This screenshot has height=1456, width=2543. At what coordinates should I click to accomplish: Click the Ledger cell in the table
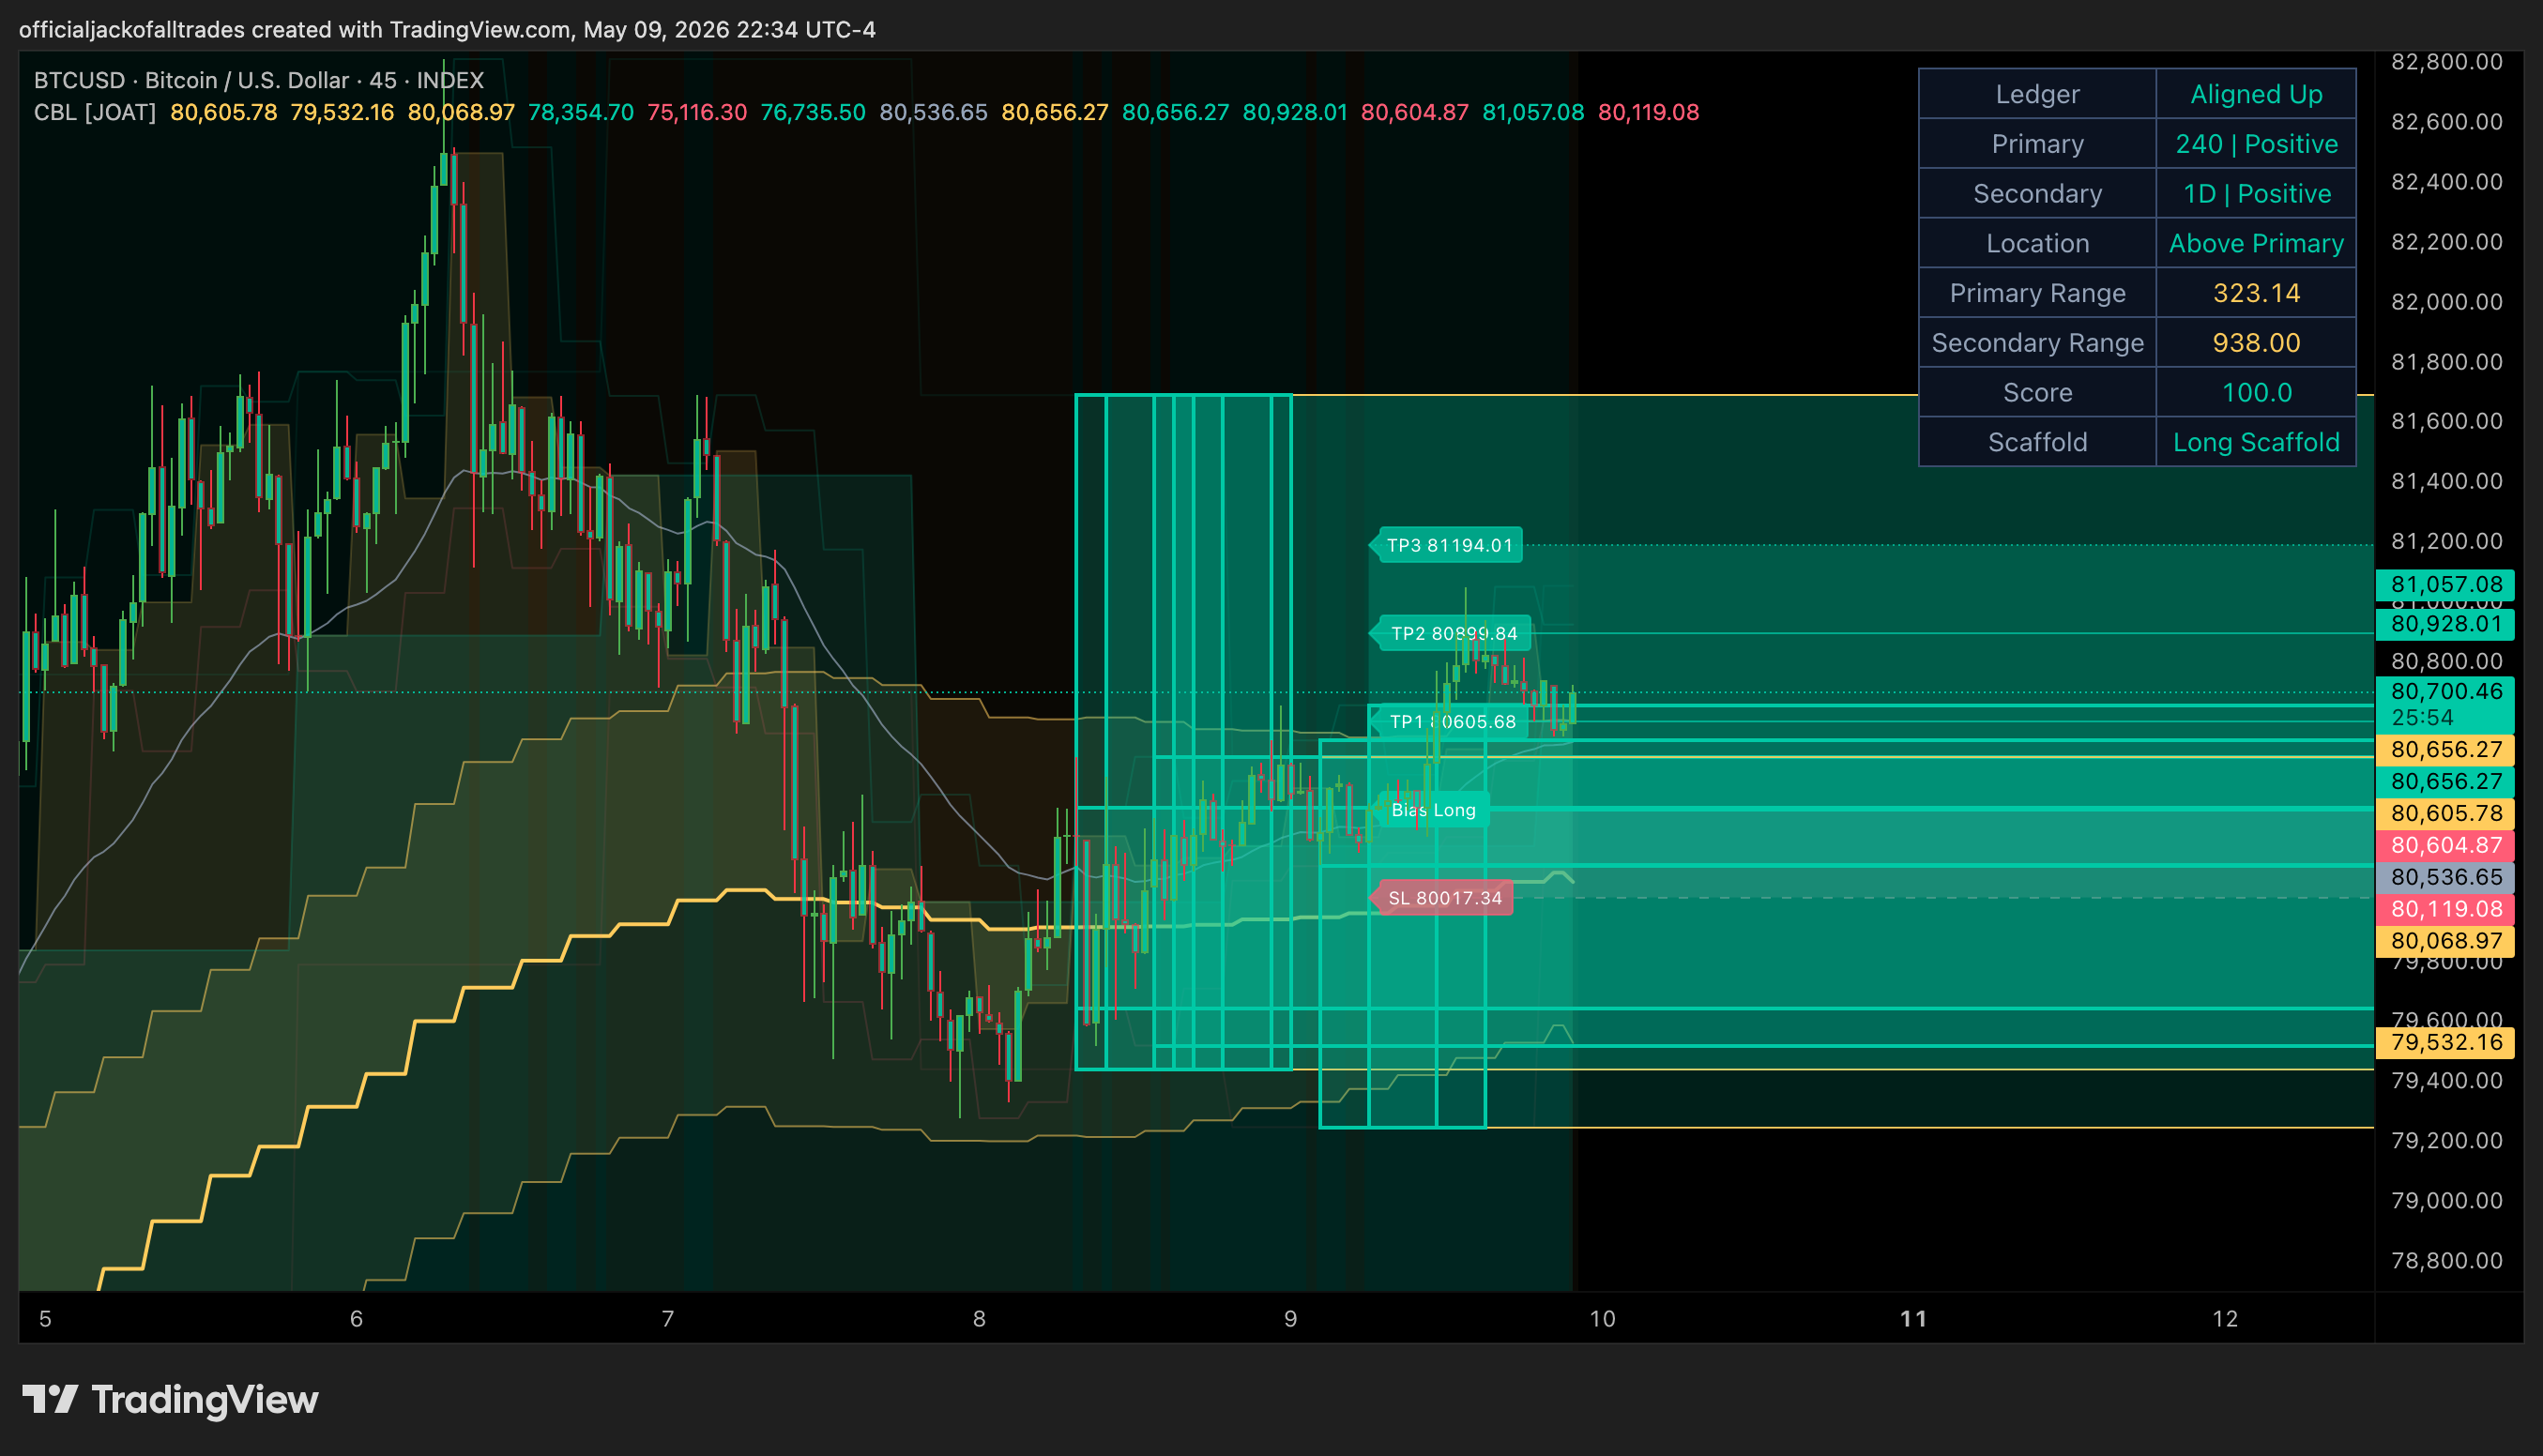2037,94
